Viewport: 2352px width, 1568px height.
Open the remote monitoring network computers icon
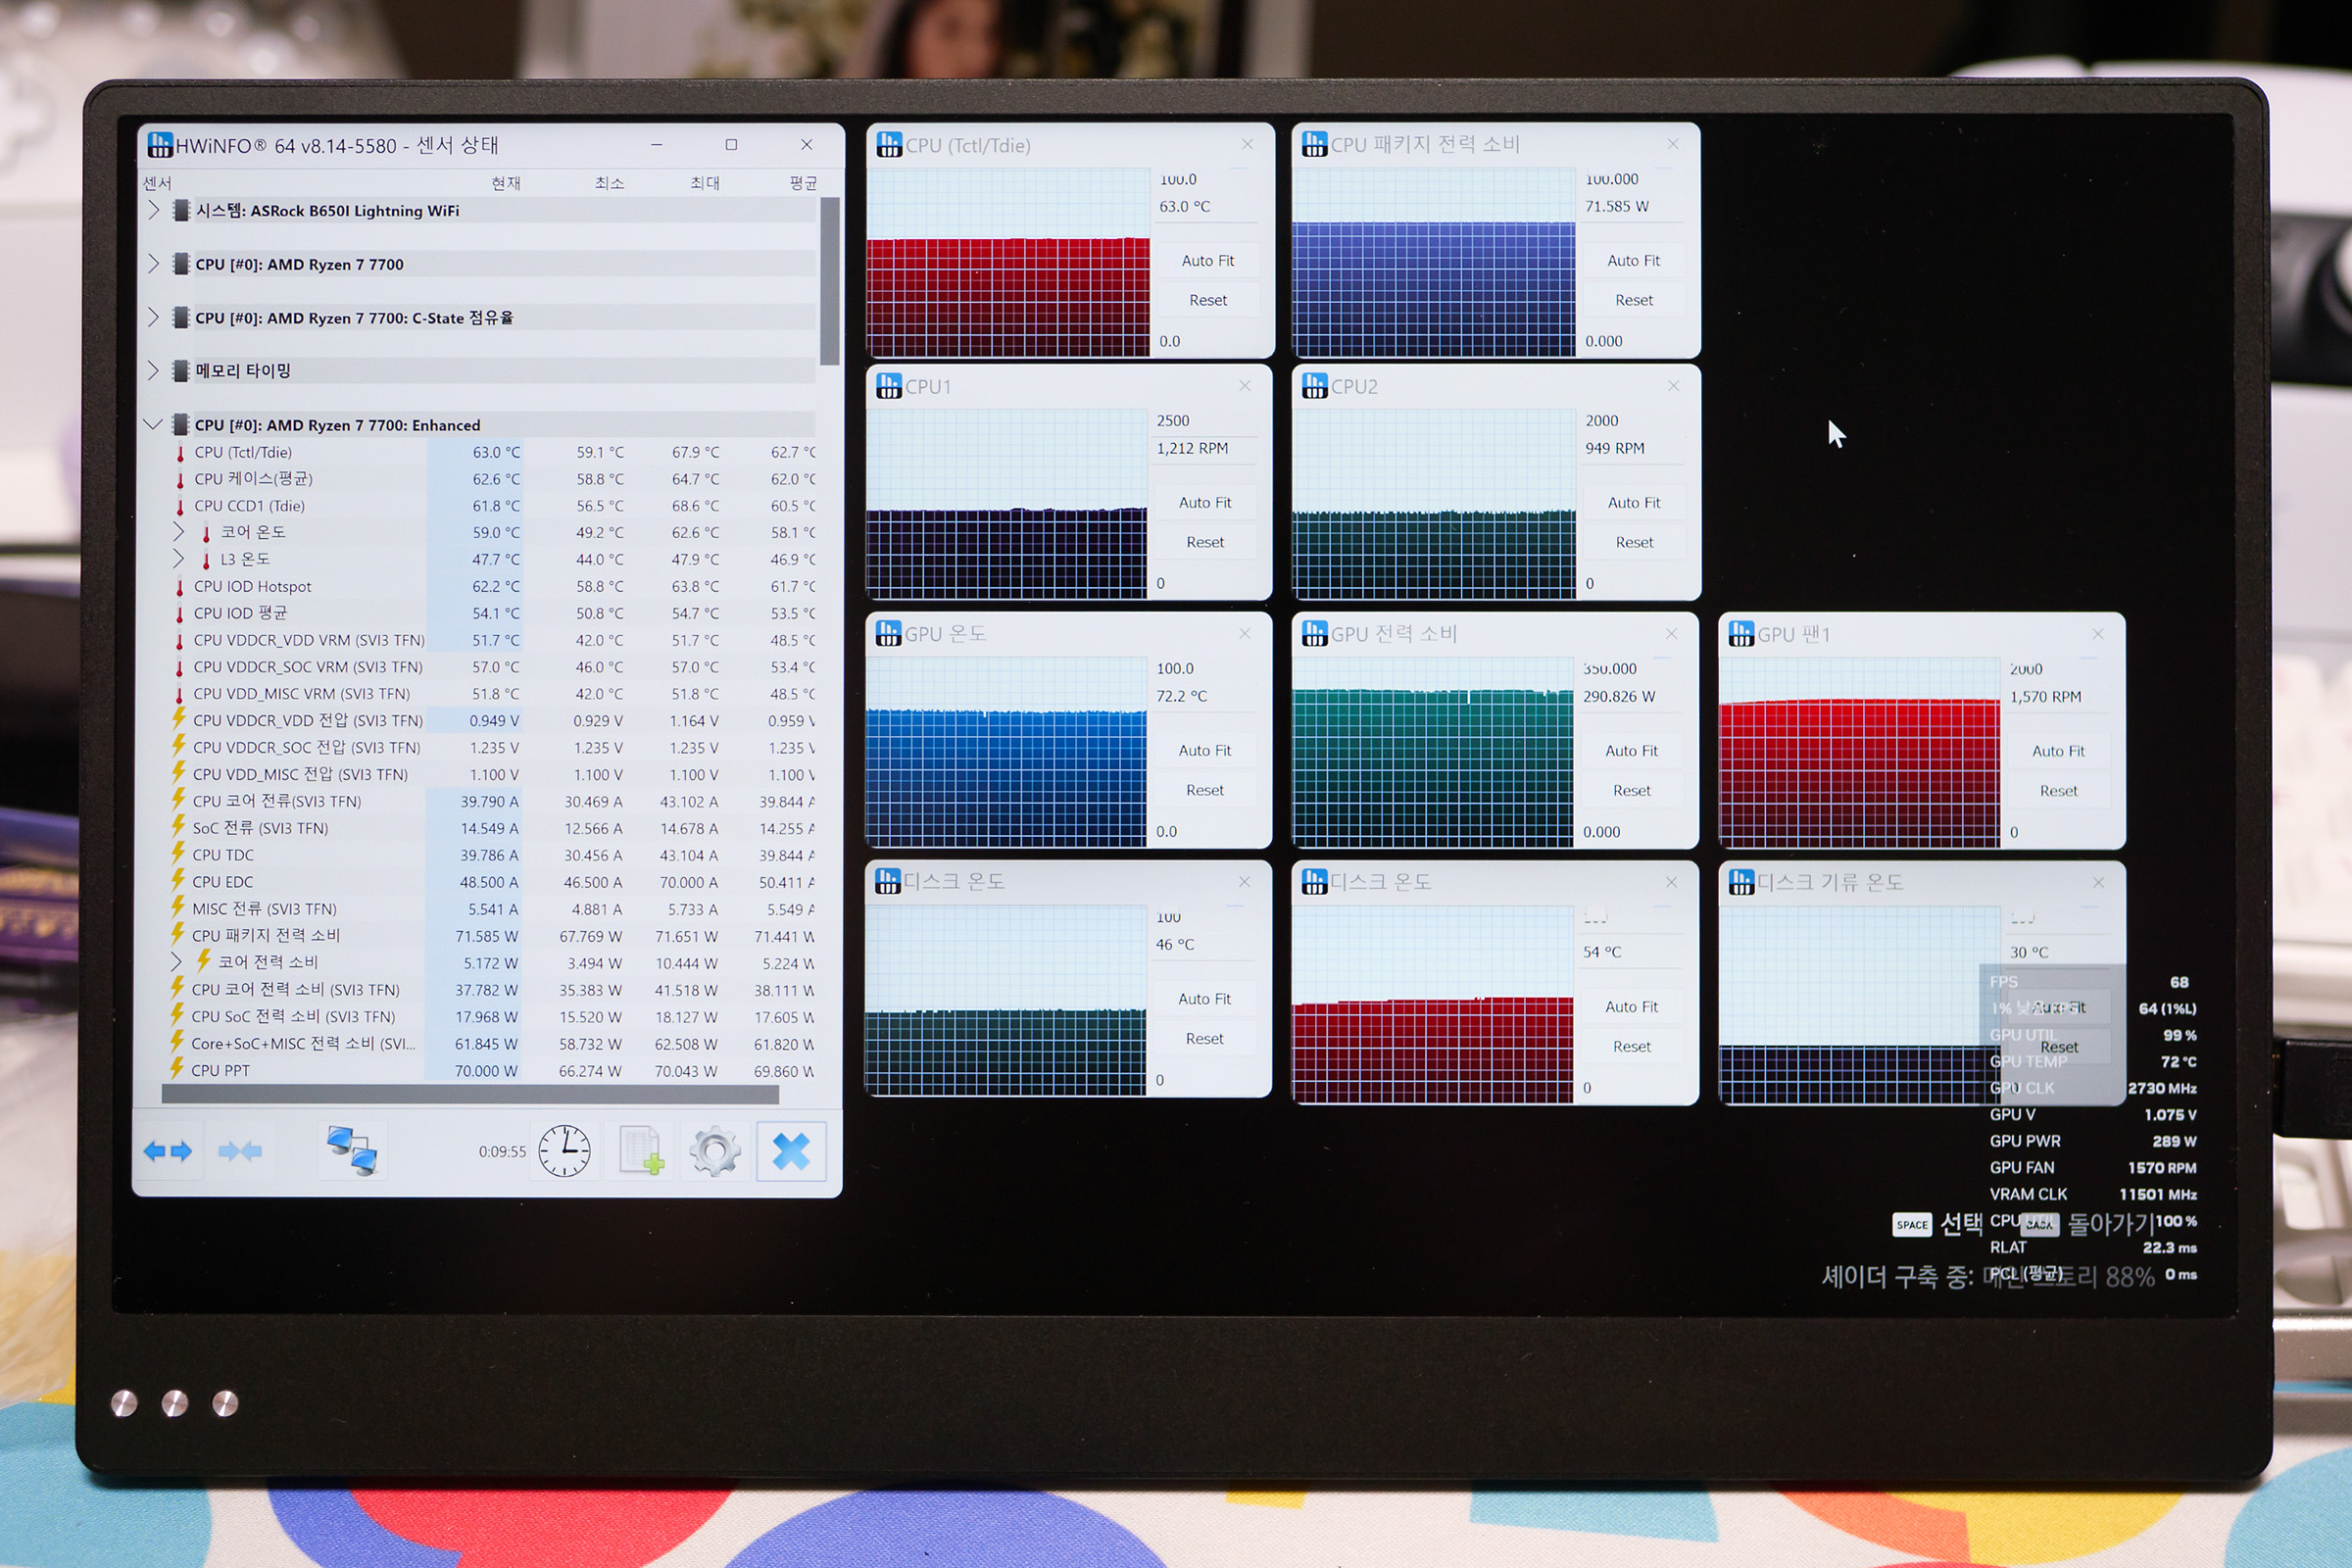point(351,1150)
